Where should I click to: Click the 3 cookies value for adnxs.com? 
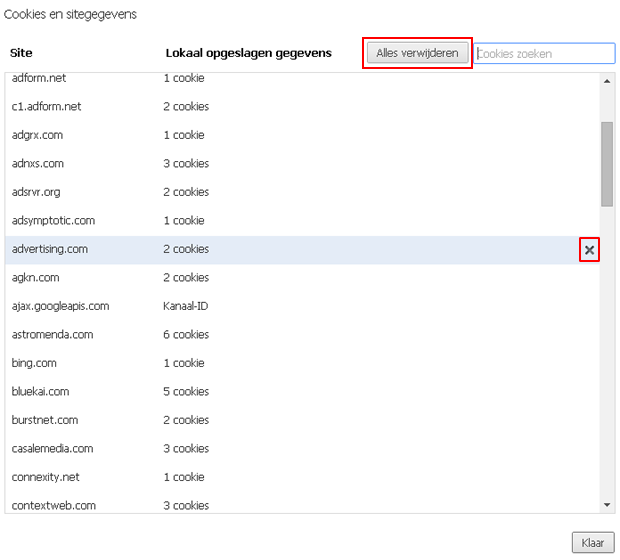click(186, 164)
